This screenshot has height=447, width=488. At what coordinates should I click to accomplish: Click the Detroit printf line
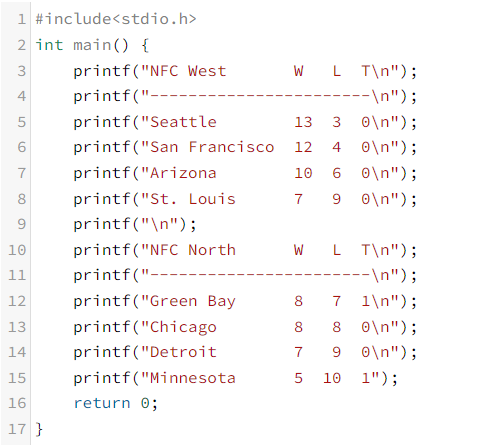coord(245,352)
